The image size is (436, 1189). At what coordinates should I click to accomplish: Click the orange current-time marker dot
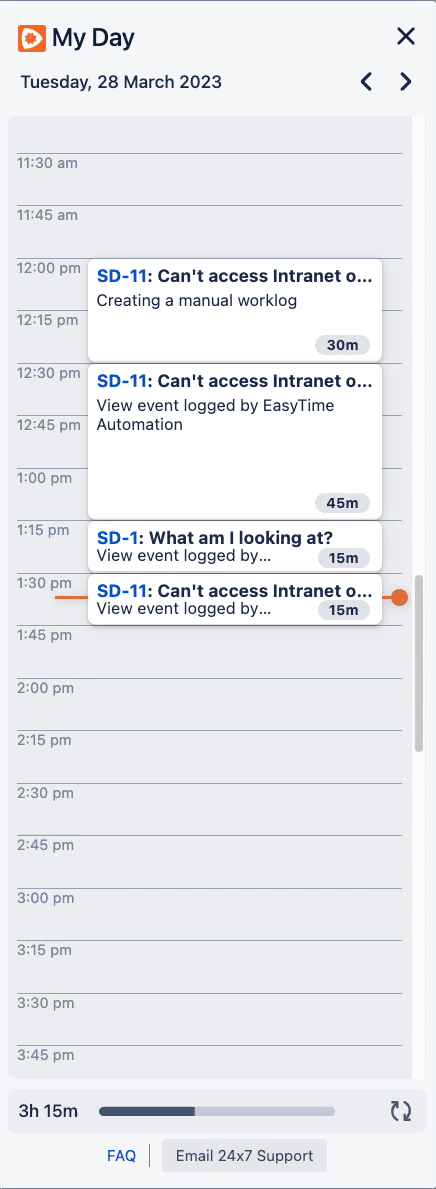(x=400, y=598)
